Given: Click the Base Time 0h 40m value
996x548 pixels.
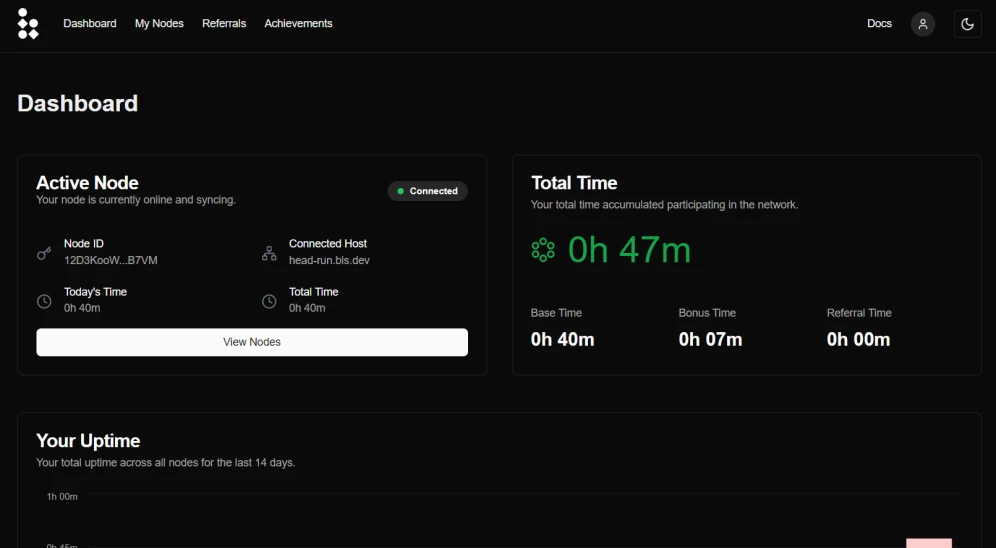Looking at the screenshot, I should coord(562,340).
